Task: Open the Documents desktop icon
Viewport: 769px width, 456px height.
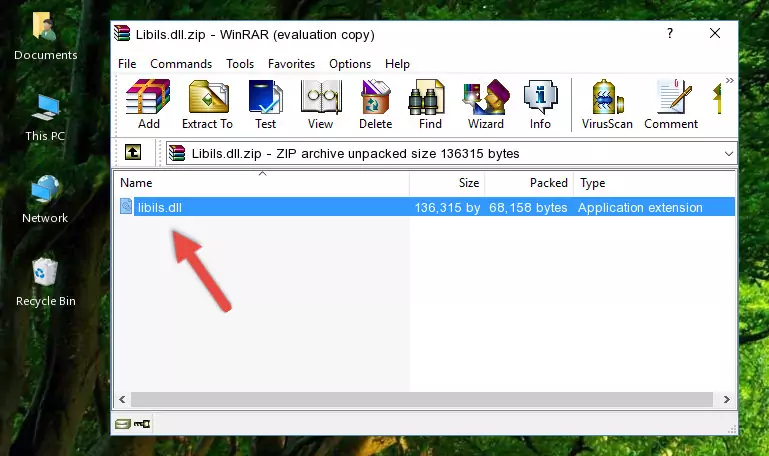Action: (x=46, y=36)
